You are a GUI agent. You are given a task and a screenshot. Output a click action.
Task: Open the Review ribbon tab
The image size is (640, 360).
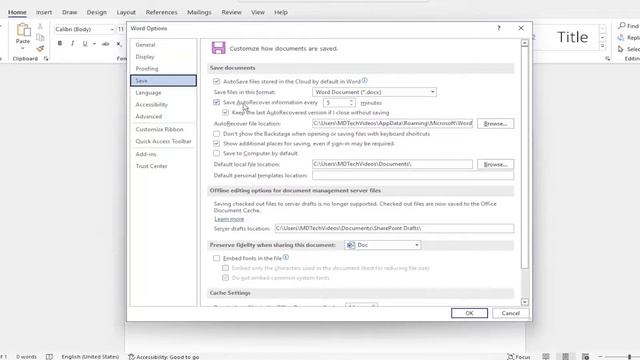231,12
